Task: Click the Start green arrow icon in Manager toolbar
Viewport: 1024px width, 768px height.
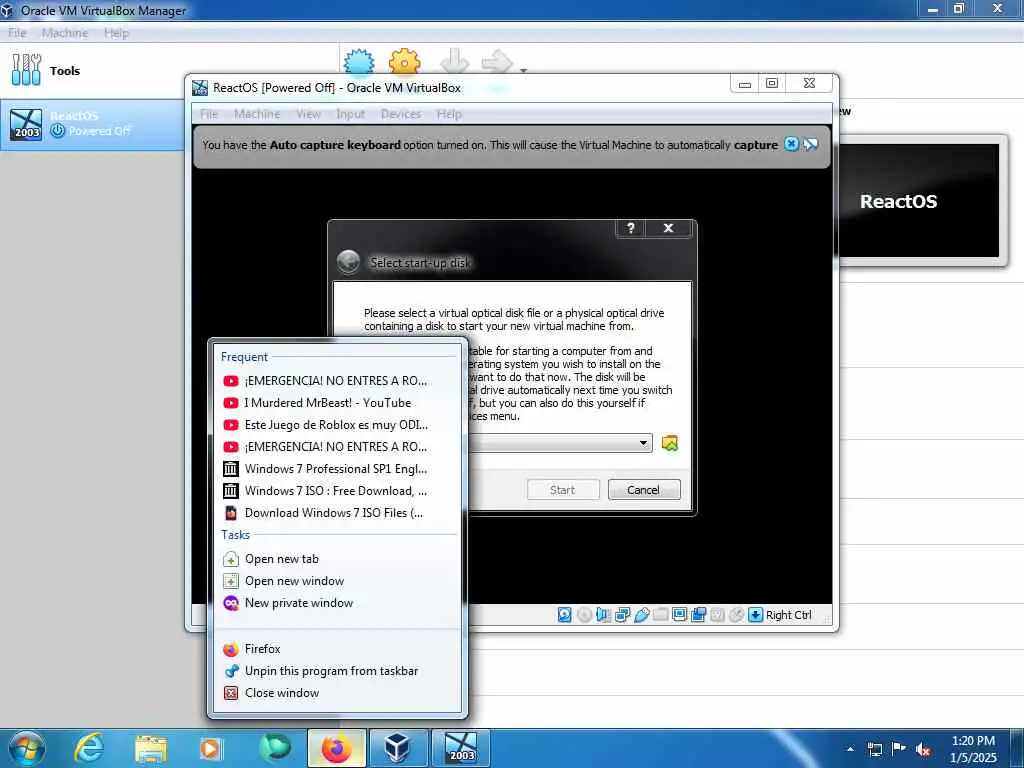Action: click(497, 61)
